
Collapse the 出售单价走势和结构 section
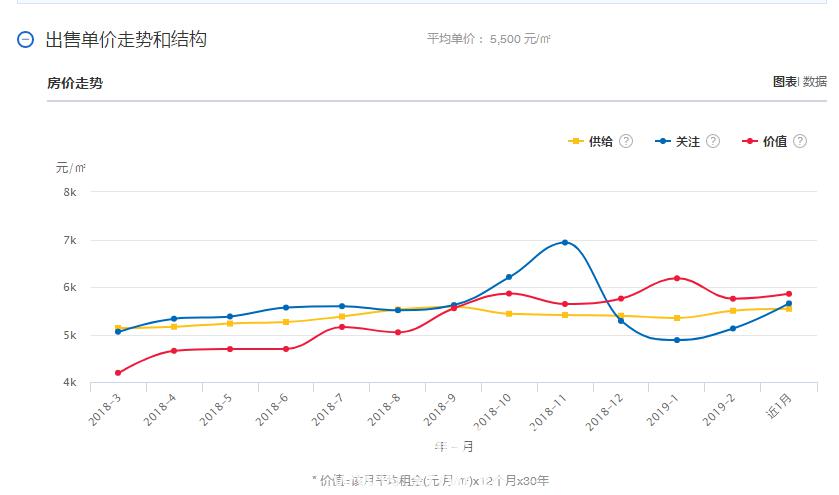26,40
